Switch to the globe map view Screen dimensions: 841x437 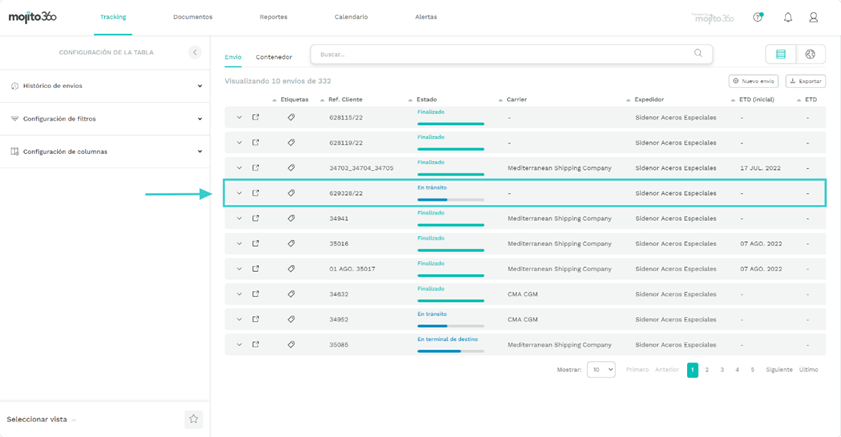tap(810, 55)
